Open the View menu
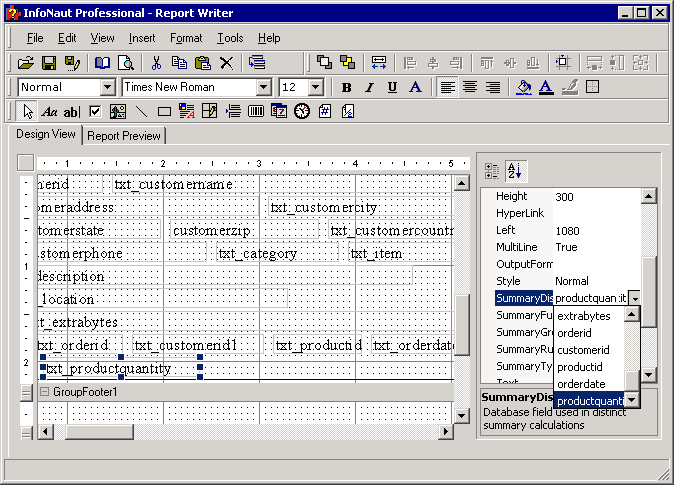The height and width of the screenshot is (485, 674). pyautogui.click(x=102, y=38)
